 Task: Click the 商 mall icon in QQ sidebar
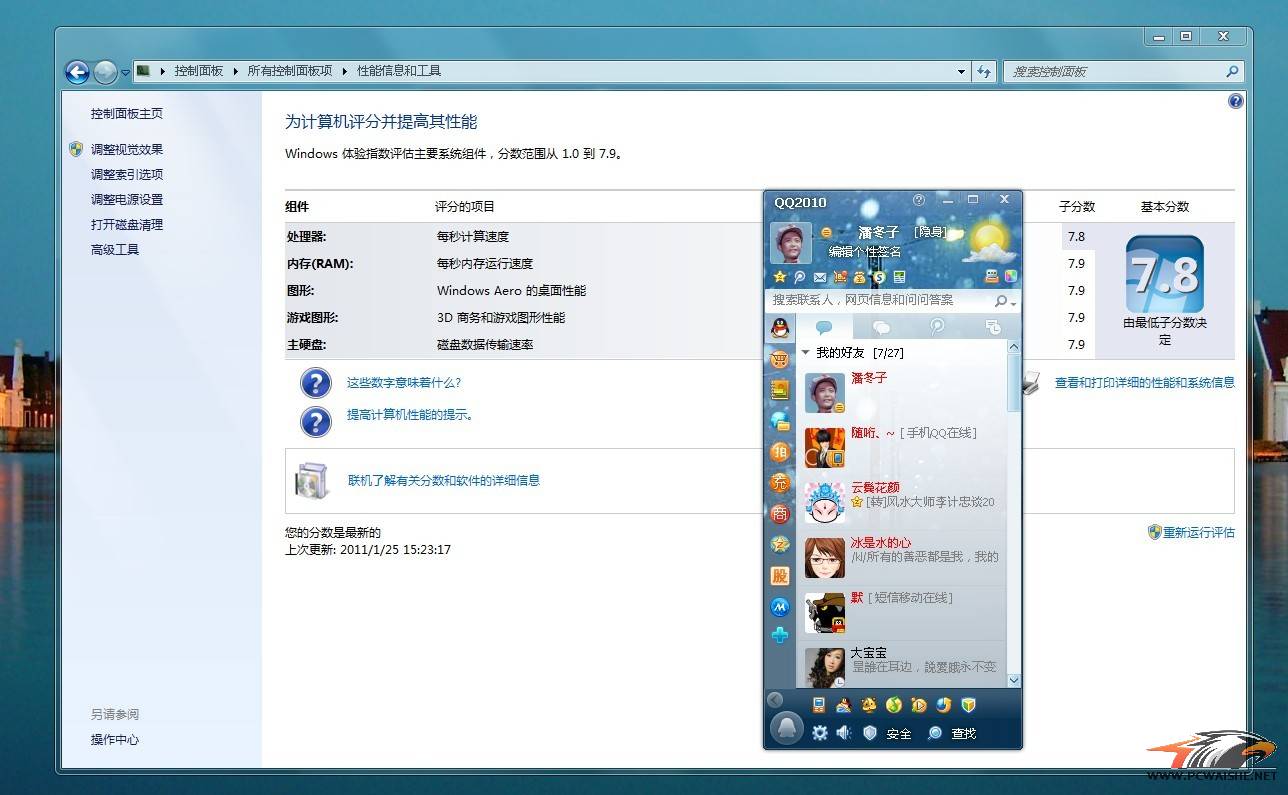(780, 514)
